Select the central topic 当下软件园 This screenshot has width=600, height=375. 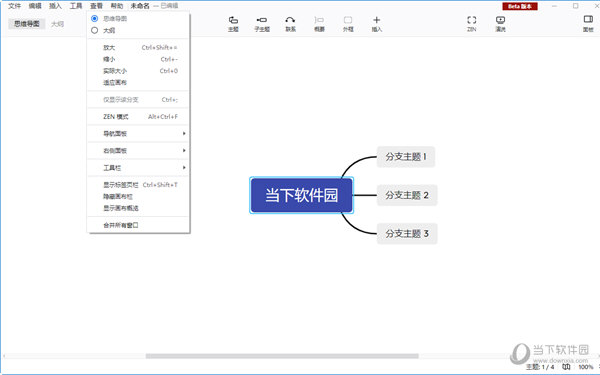pos(302,195)
